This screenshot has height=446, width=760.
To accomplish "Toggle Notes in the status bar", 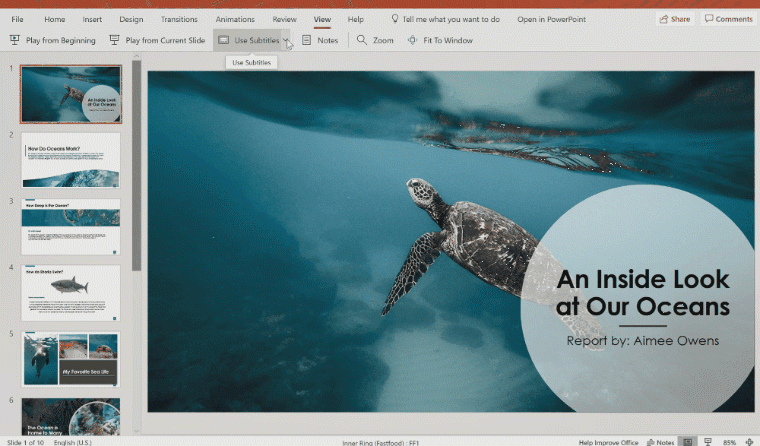I will point(658,441).
